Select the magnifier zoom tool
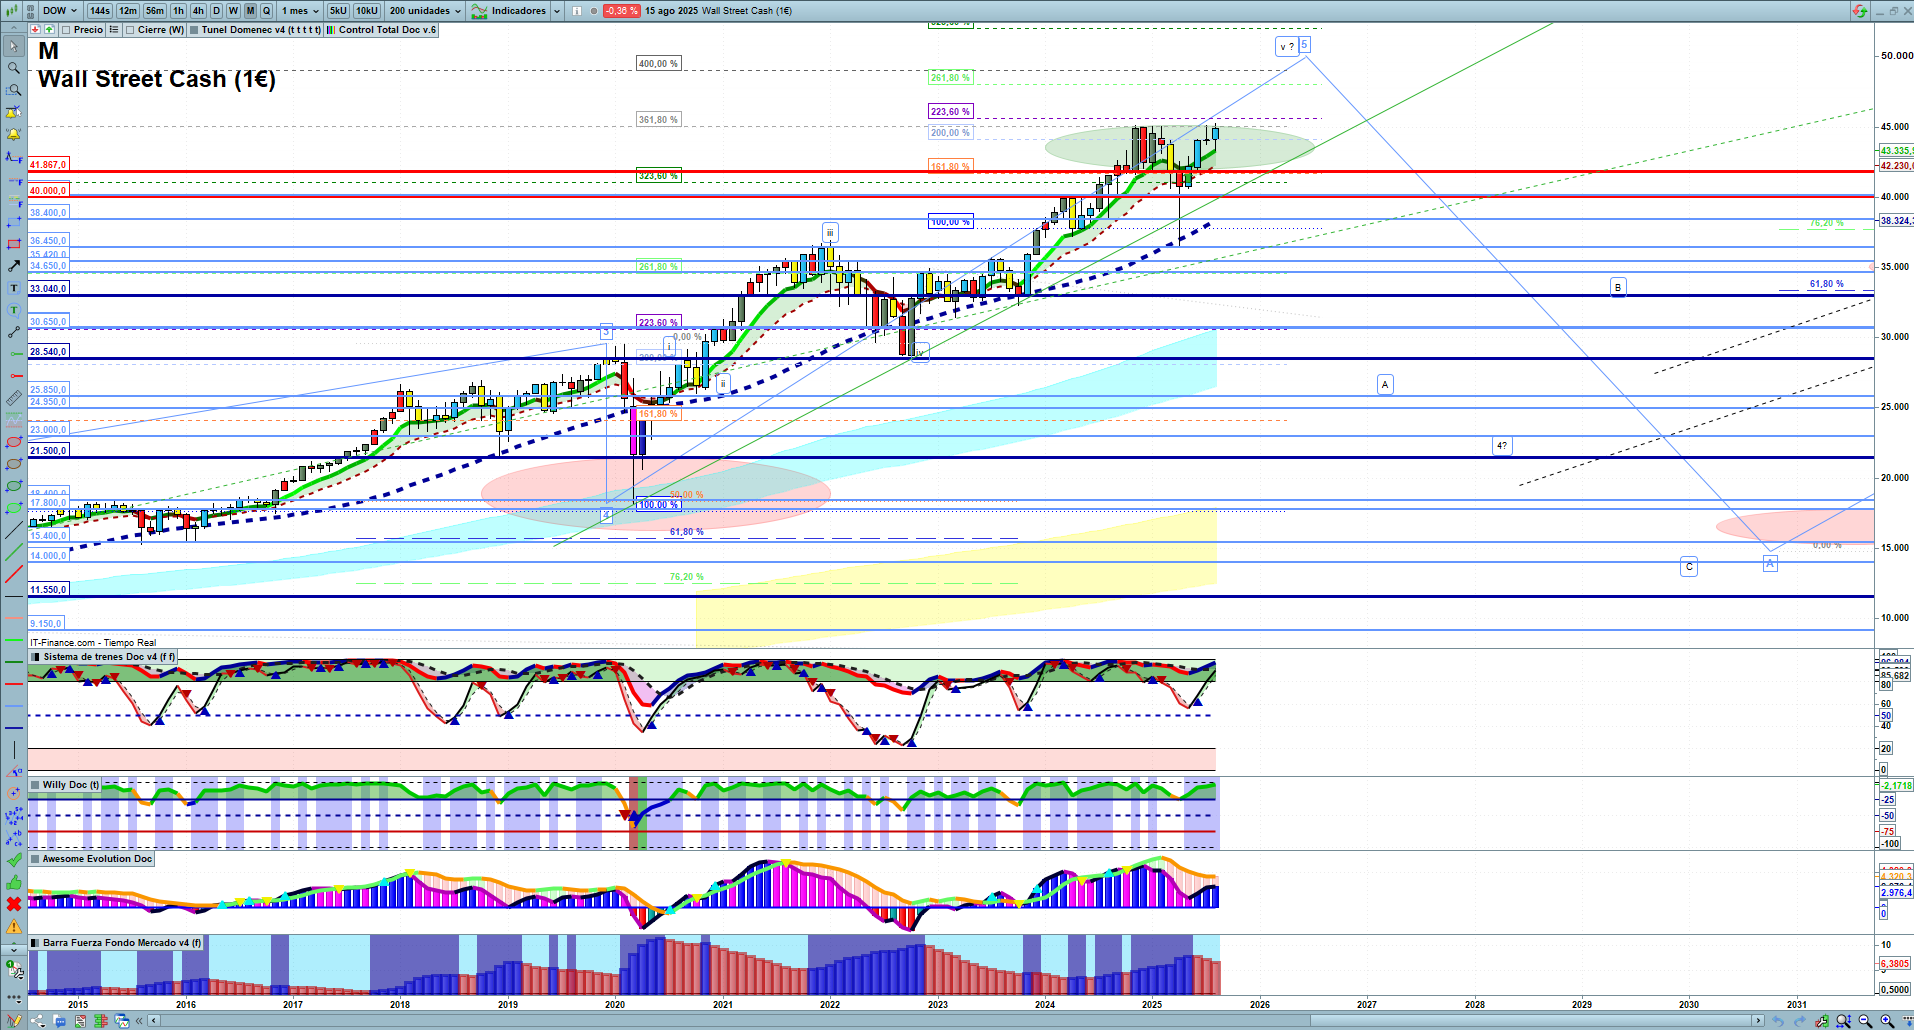 pos(14,68)
